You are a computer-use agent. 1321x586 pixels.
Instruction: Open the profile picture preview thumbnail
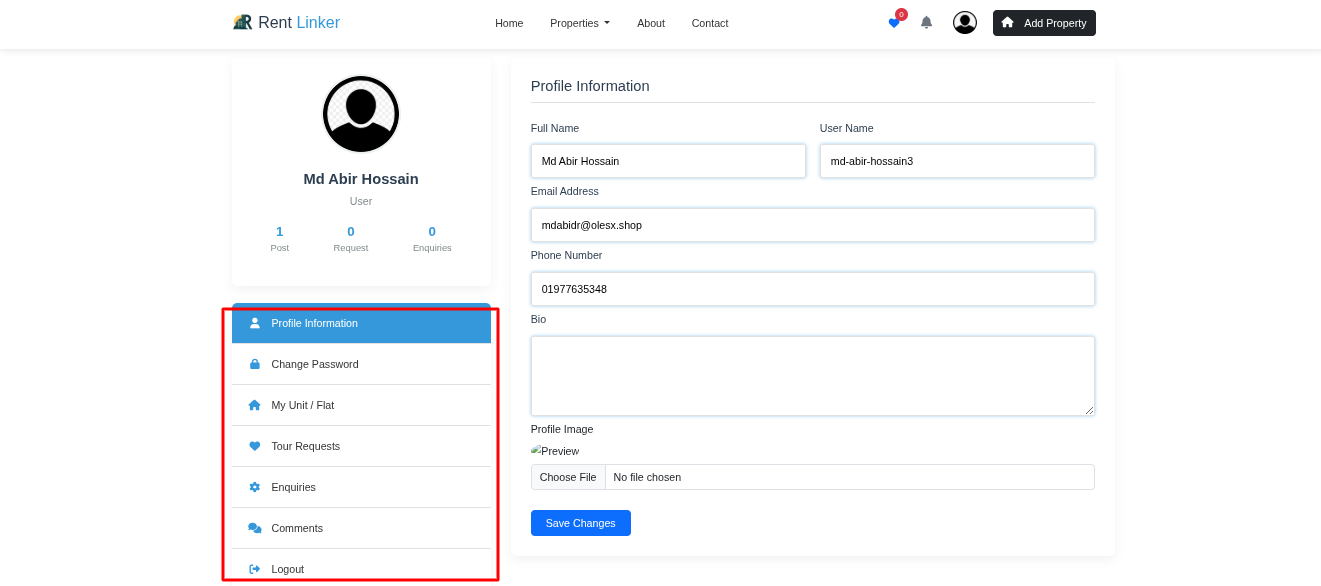554,451
